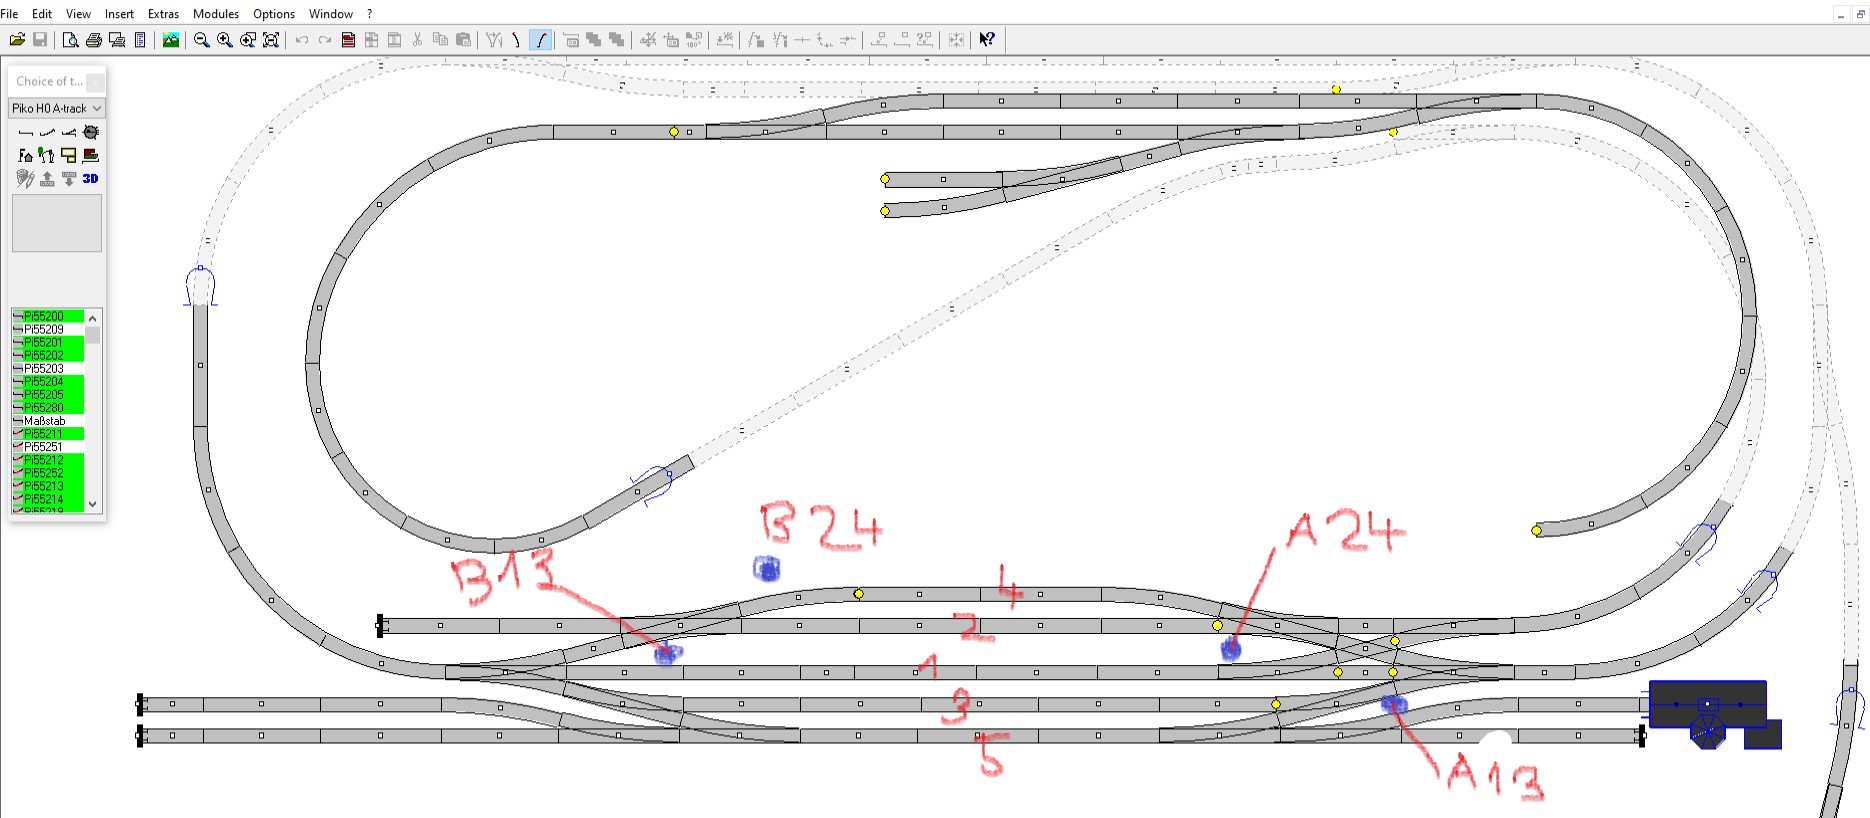1870x818 pixels.
Task: Open the landscape picture icon
Action: pos(171,40)
